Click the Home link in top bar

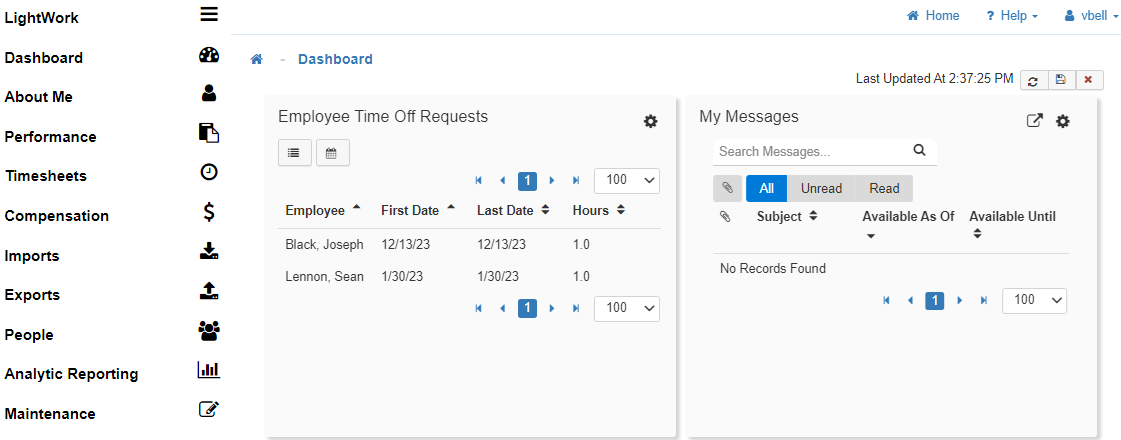tap(933, 16)
